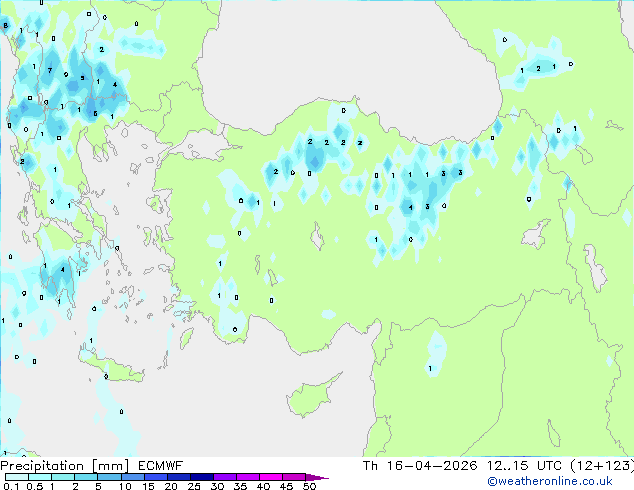Click the '0.5' legend scale label

(x=34, y=486)
